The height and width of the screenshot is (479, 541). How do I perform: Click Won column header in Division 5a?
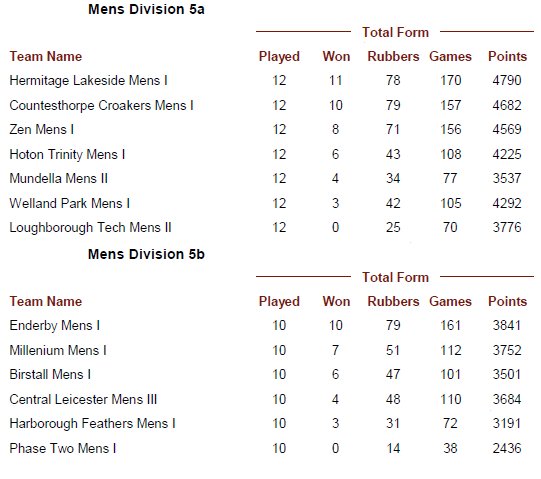pos(336,57)
